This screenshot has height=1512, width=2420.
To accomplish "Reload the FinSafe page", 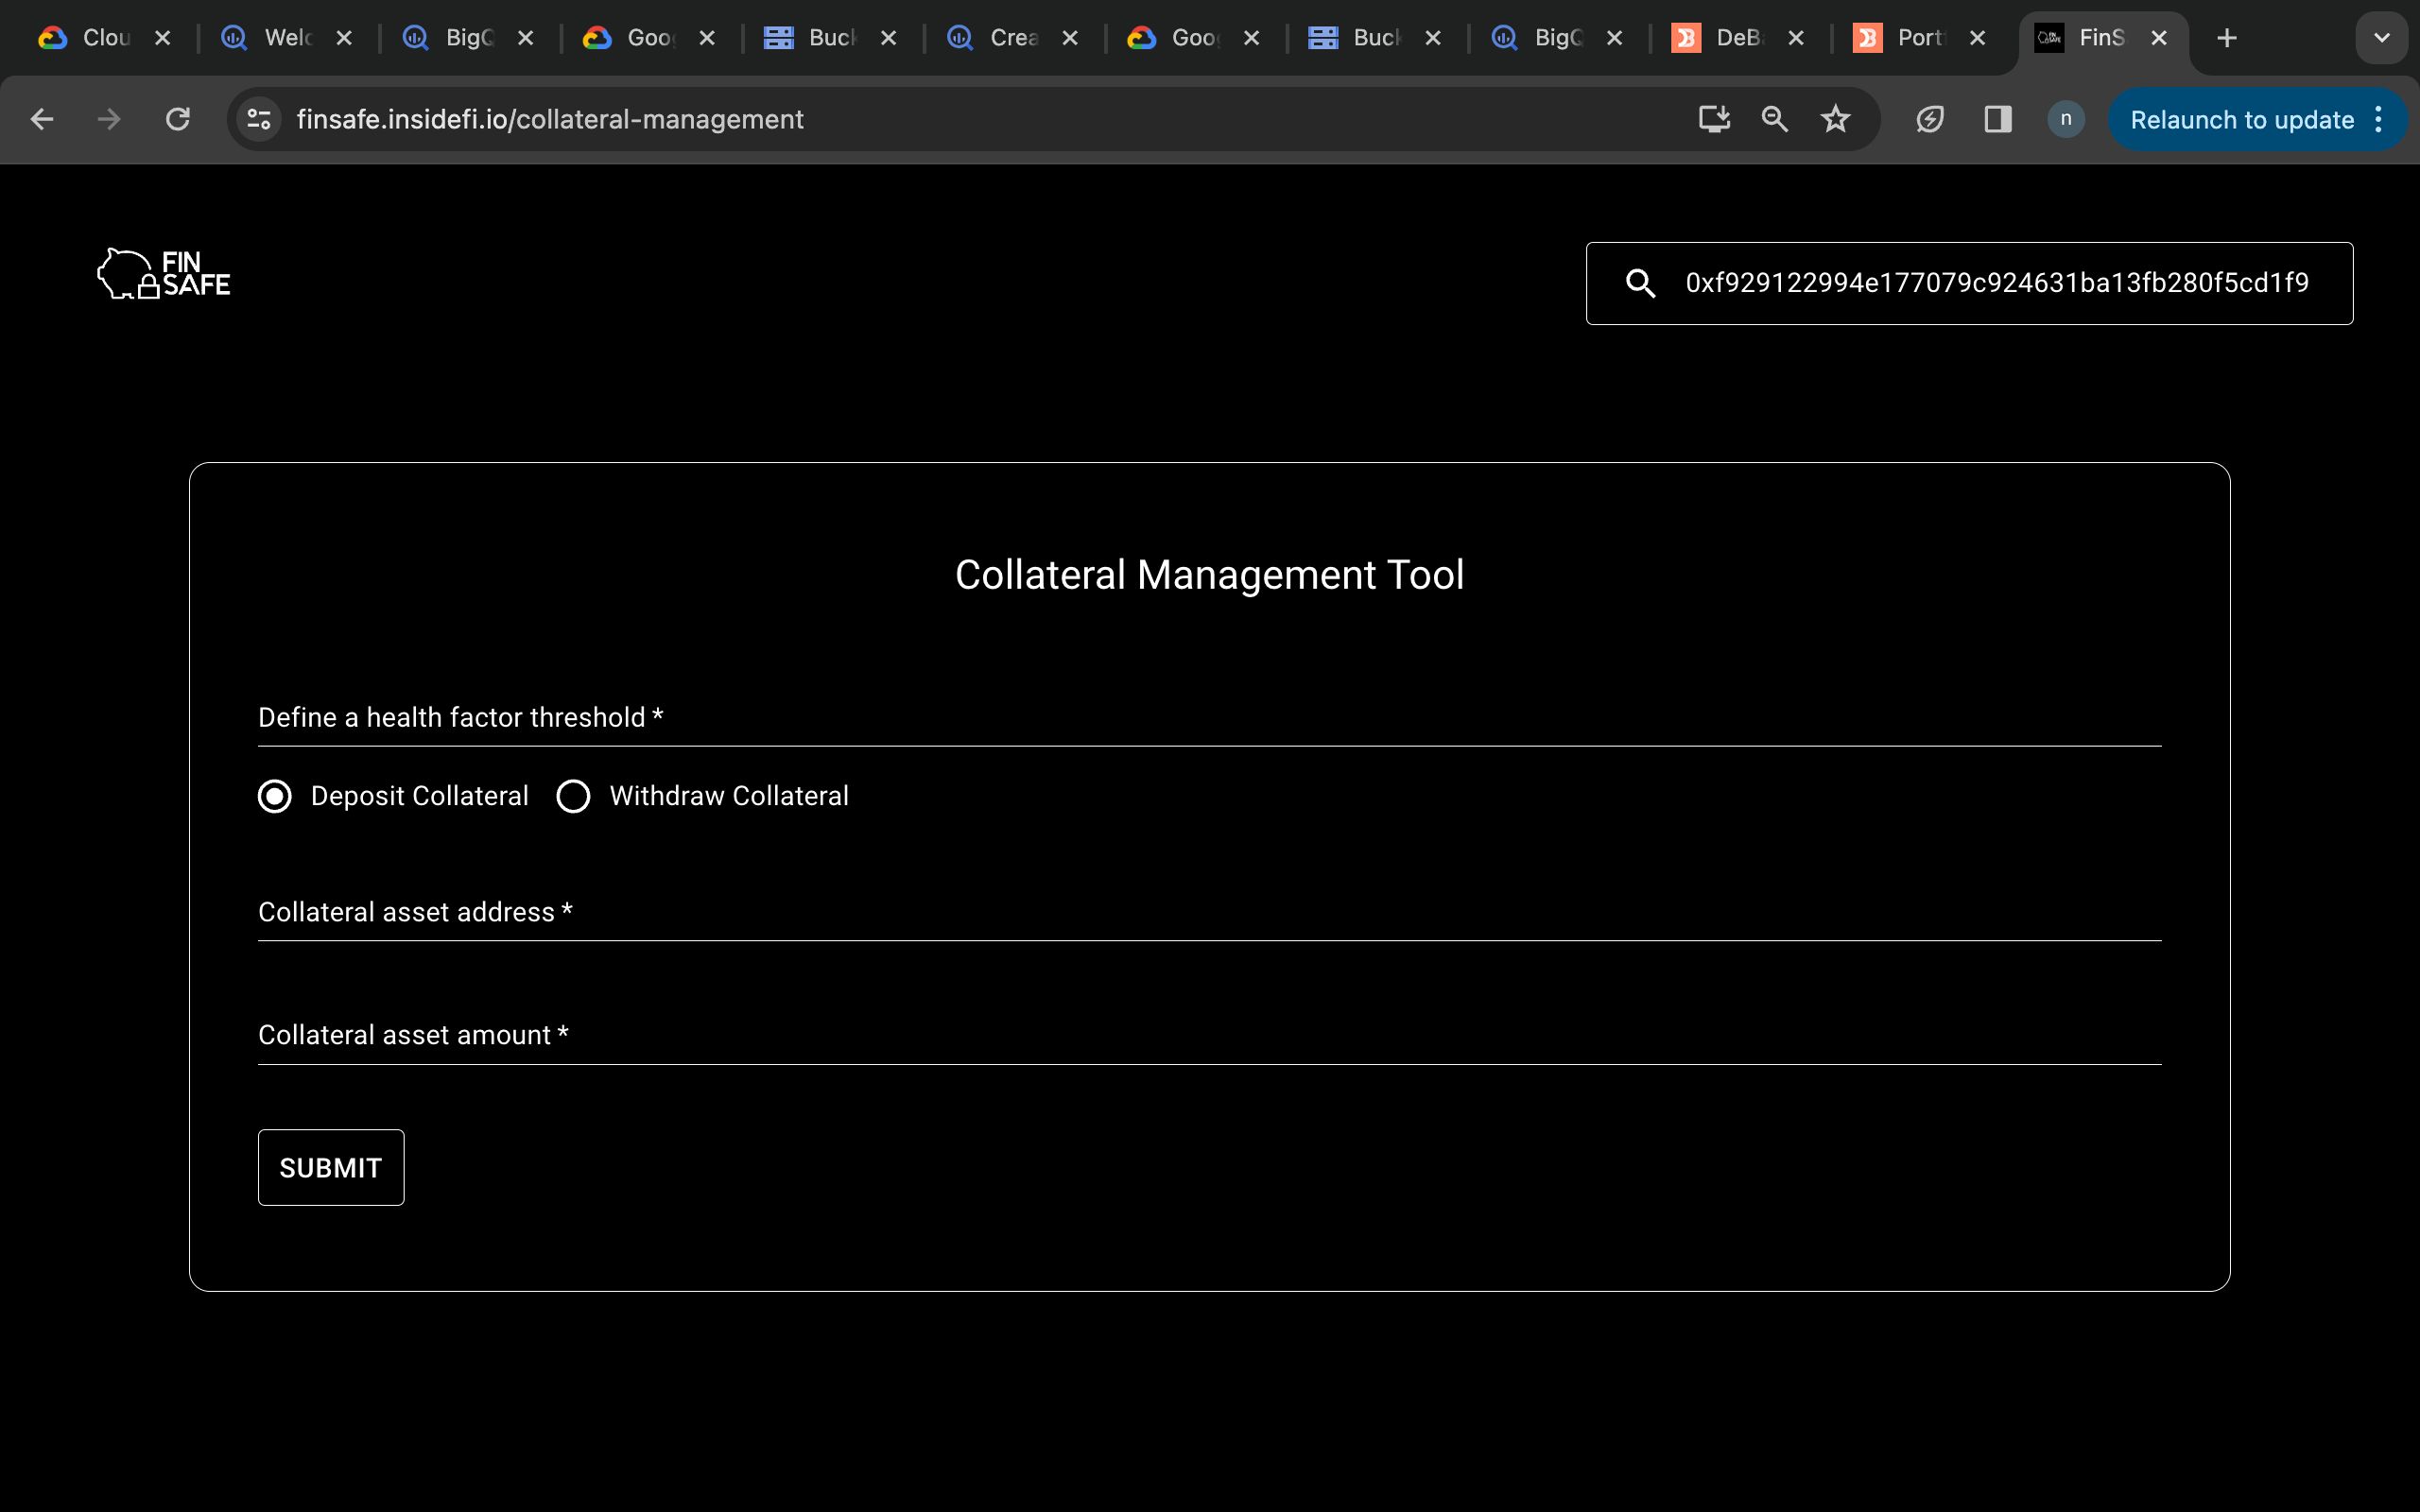I will click(178, 120).
